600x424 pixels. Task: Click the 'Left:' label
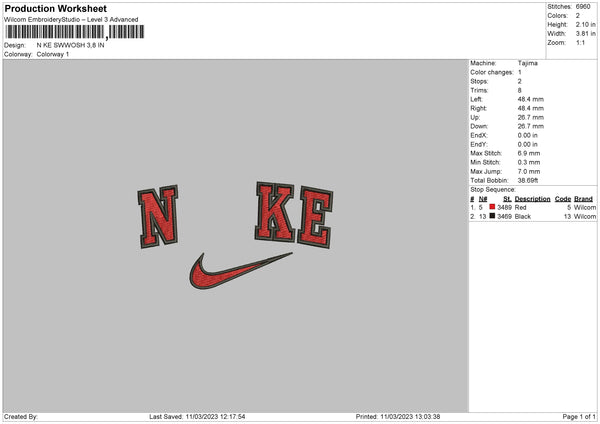(x=476, y=99)
